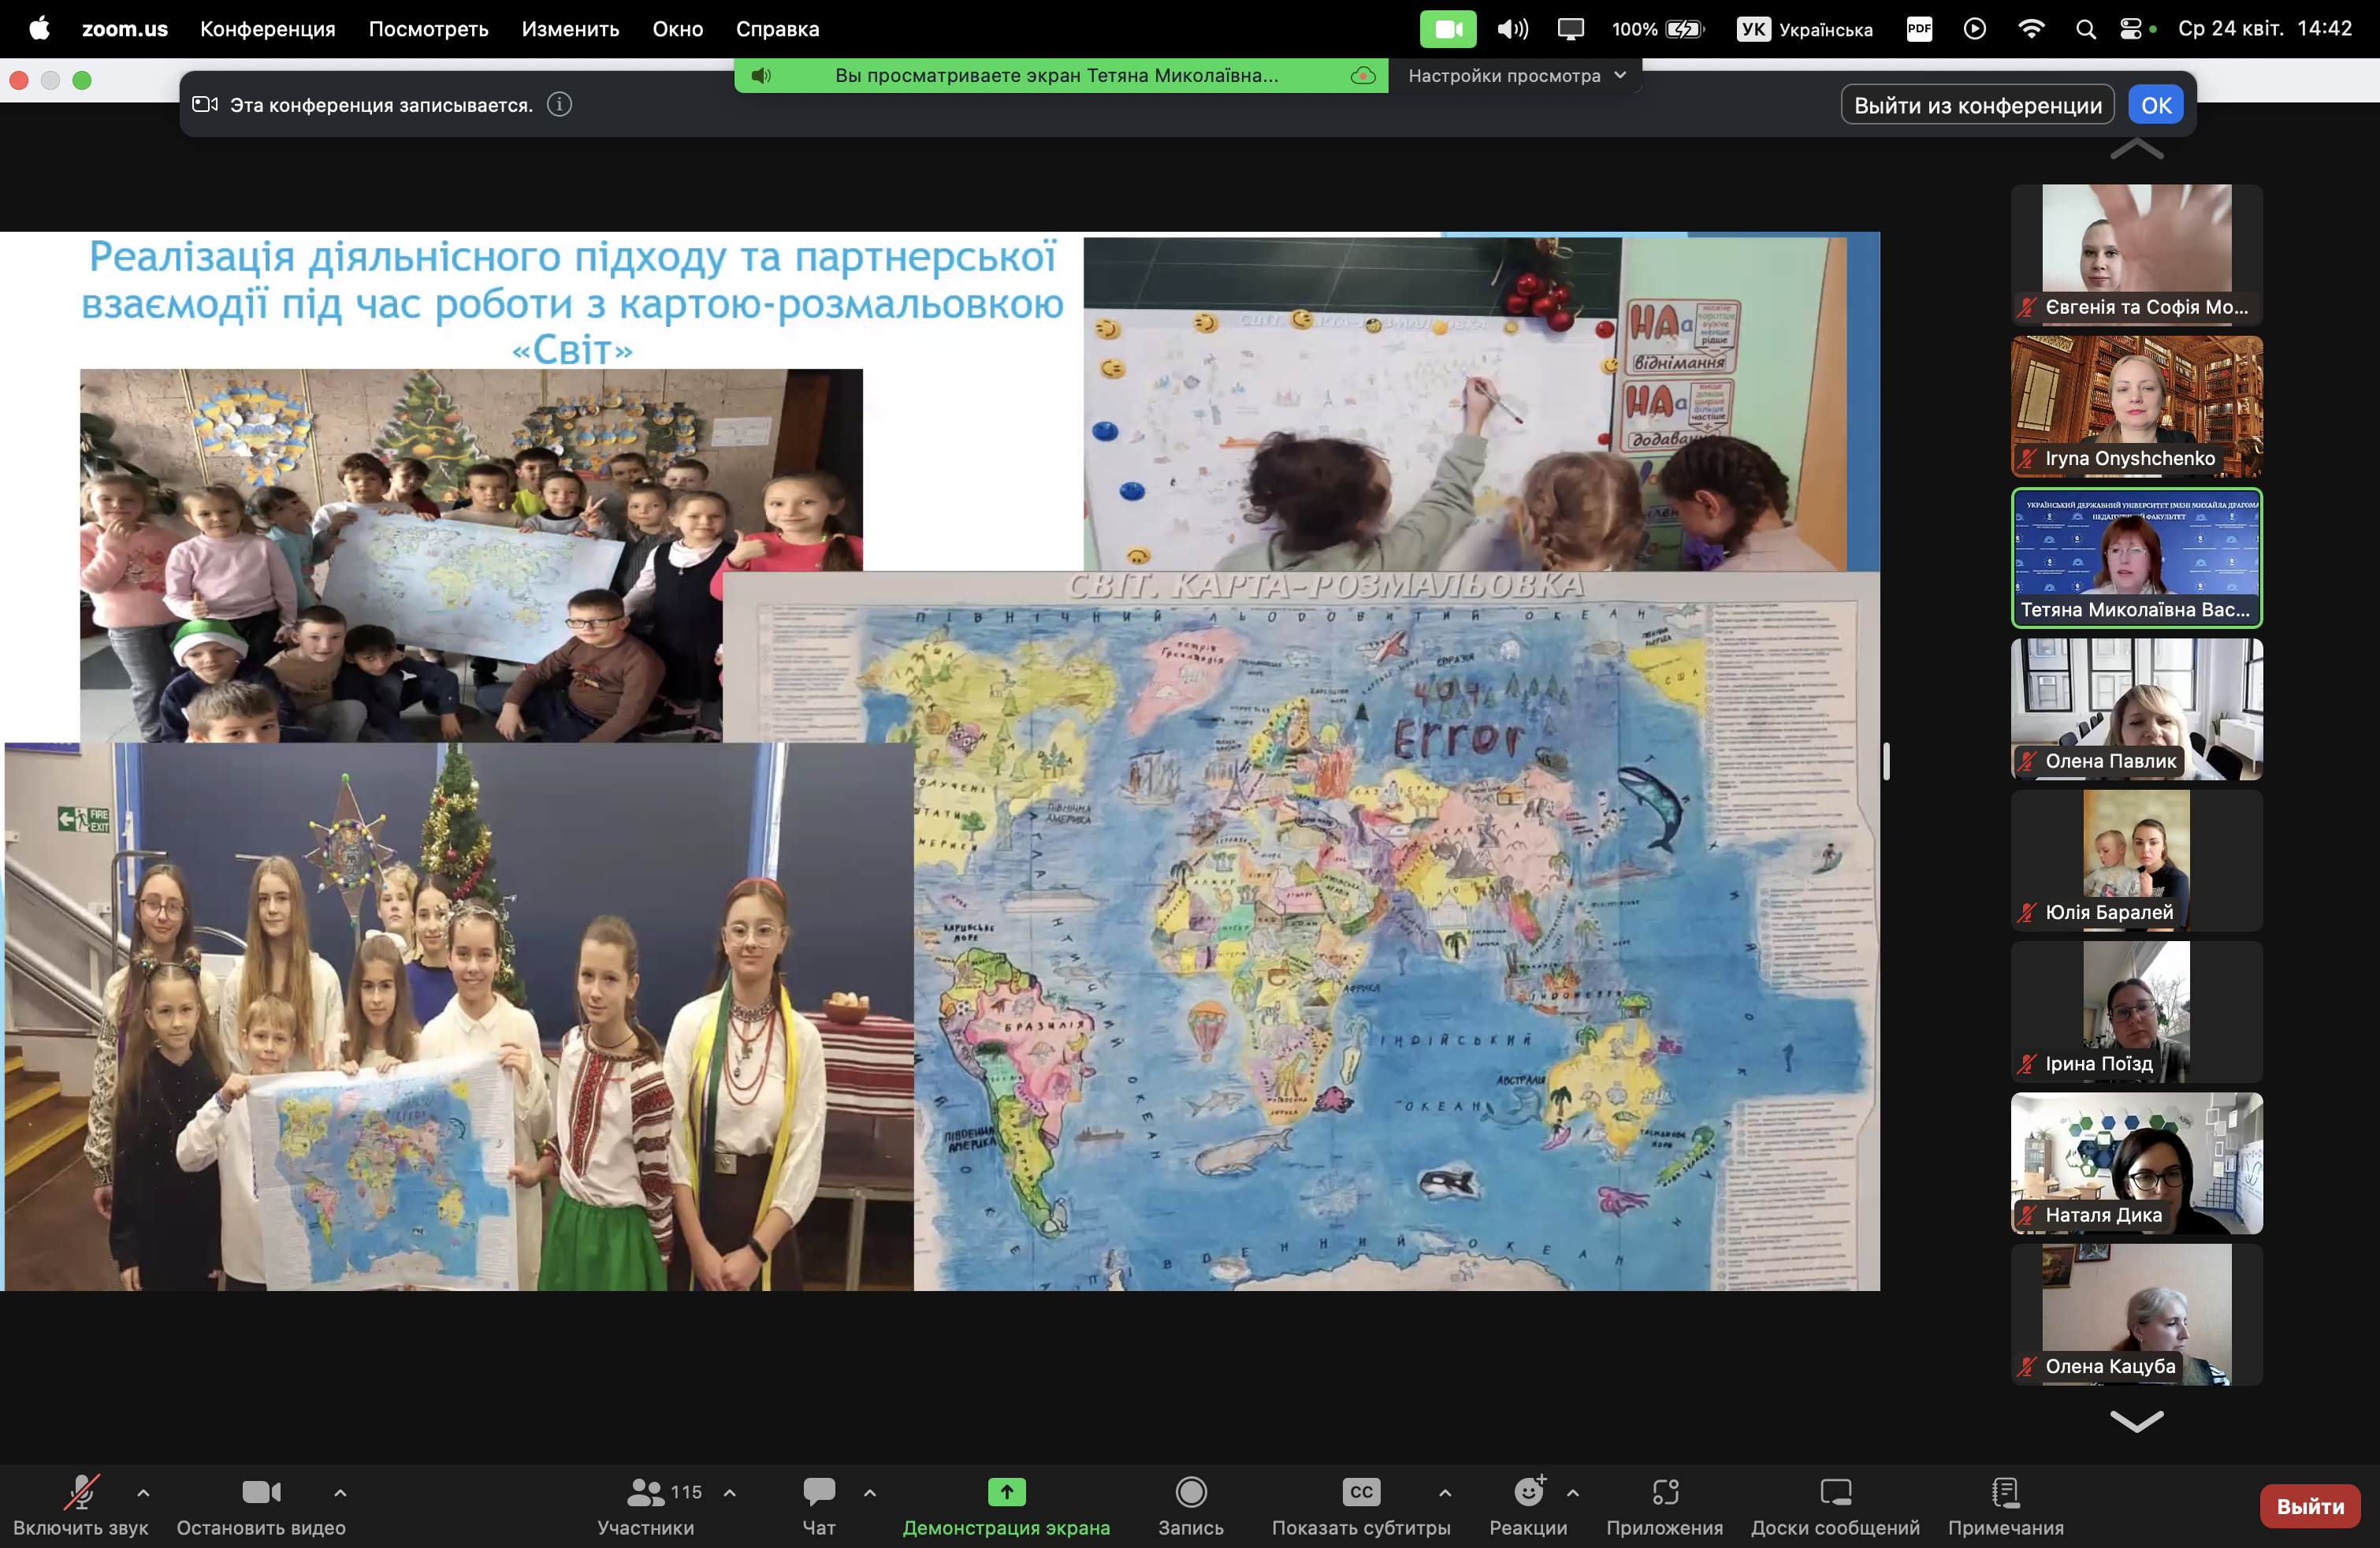Screen dimensions: 2380x1548
Task: Open Конференция menu
Action: [x=268, y=28]
